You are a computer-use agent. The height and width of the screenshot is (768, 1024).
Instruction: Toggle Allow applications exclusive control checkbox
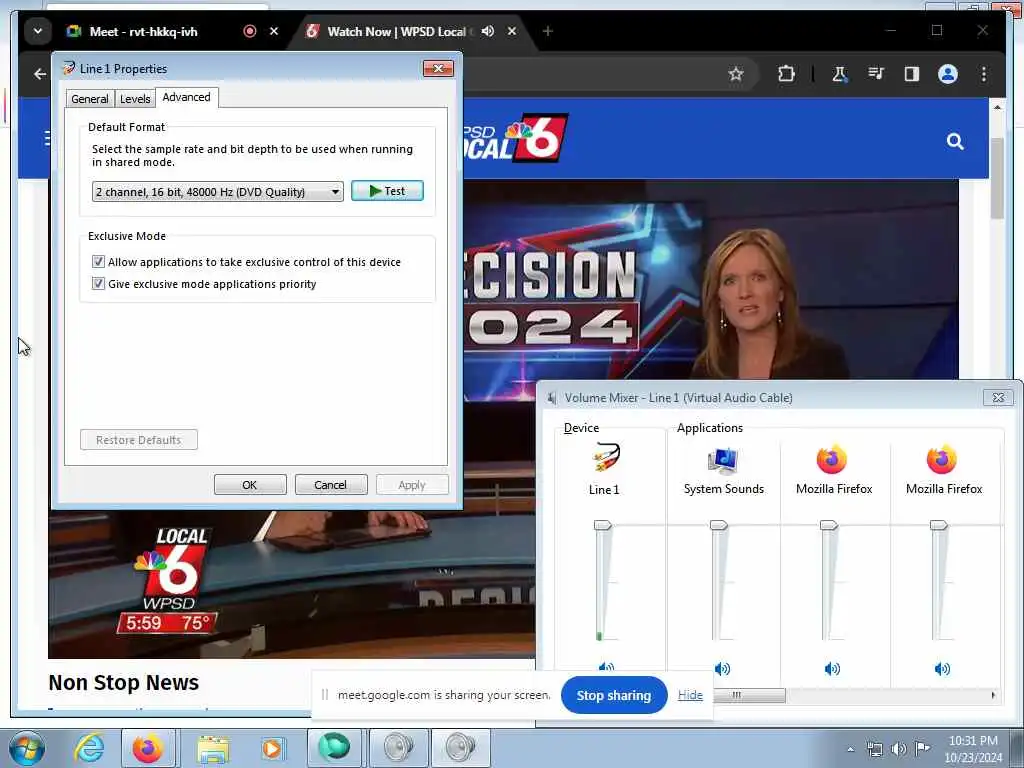99,262
